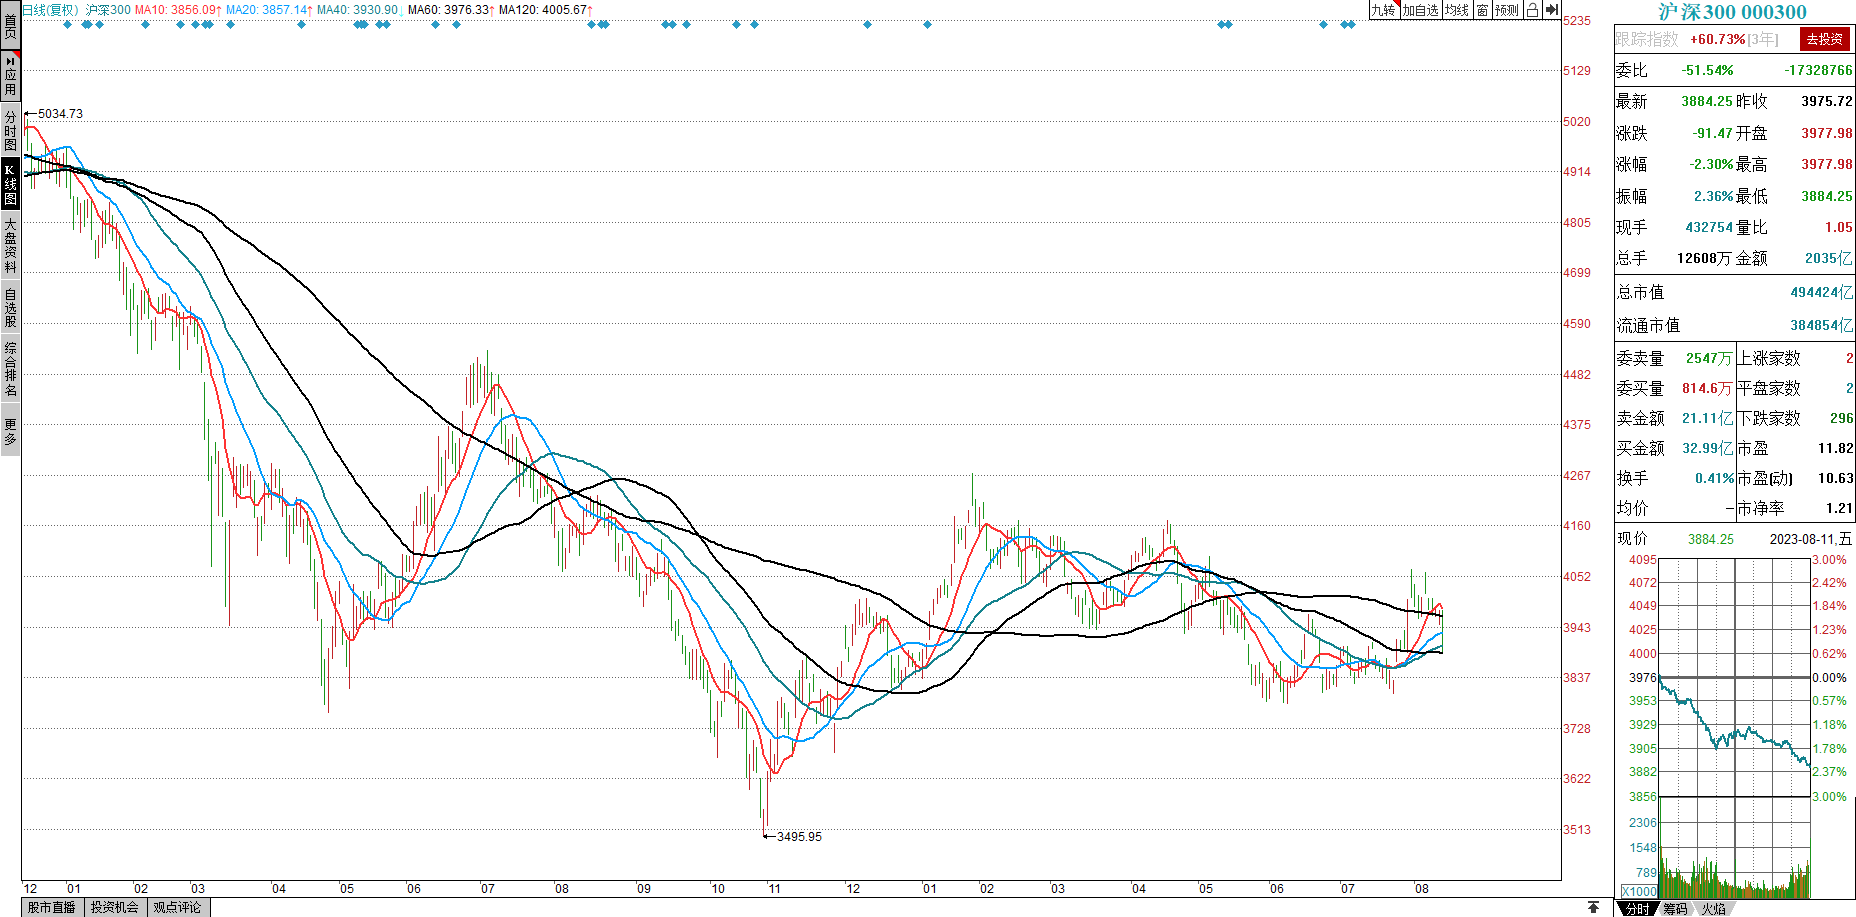Open the 观点评论 bottom tab
Viewport: 1856px width, 917px height.
[177, 907]
